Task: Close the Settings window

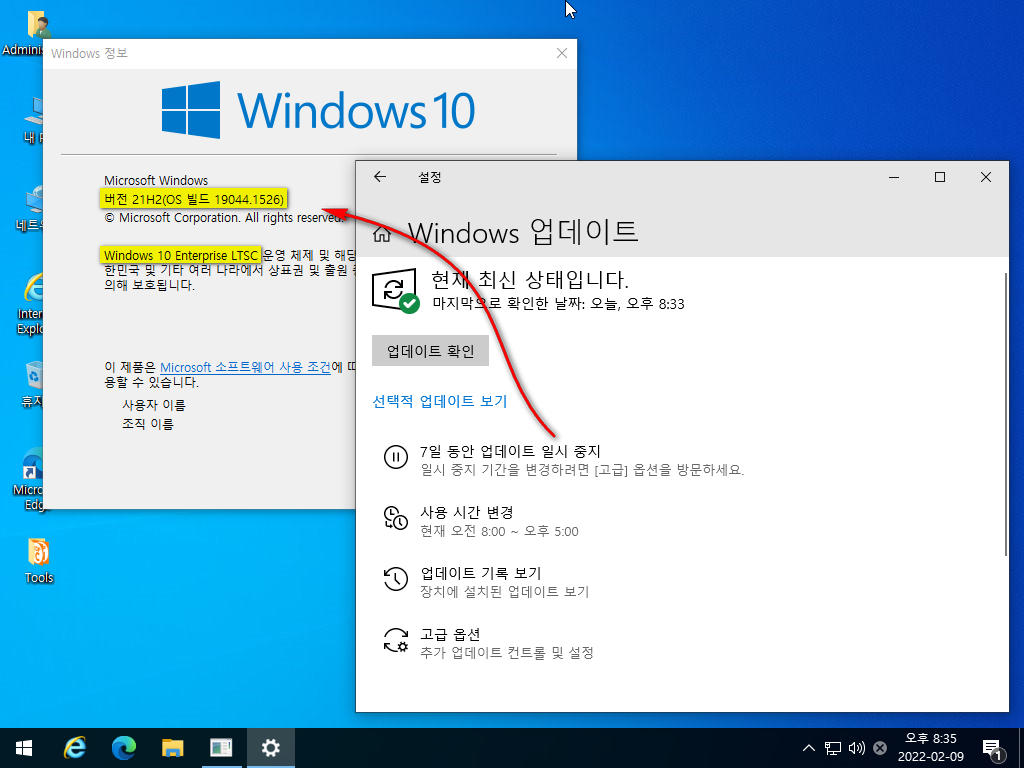Action: coord(986,177)
